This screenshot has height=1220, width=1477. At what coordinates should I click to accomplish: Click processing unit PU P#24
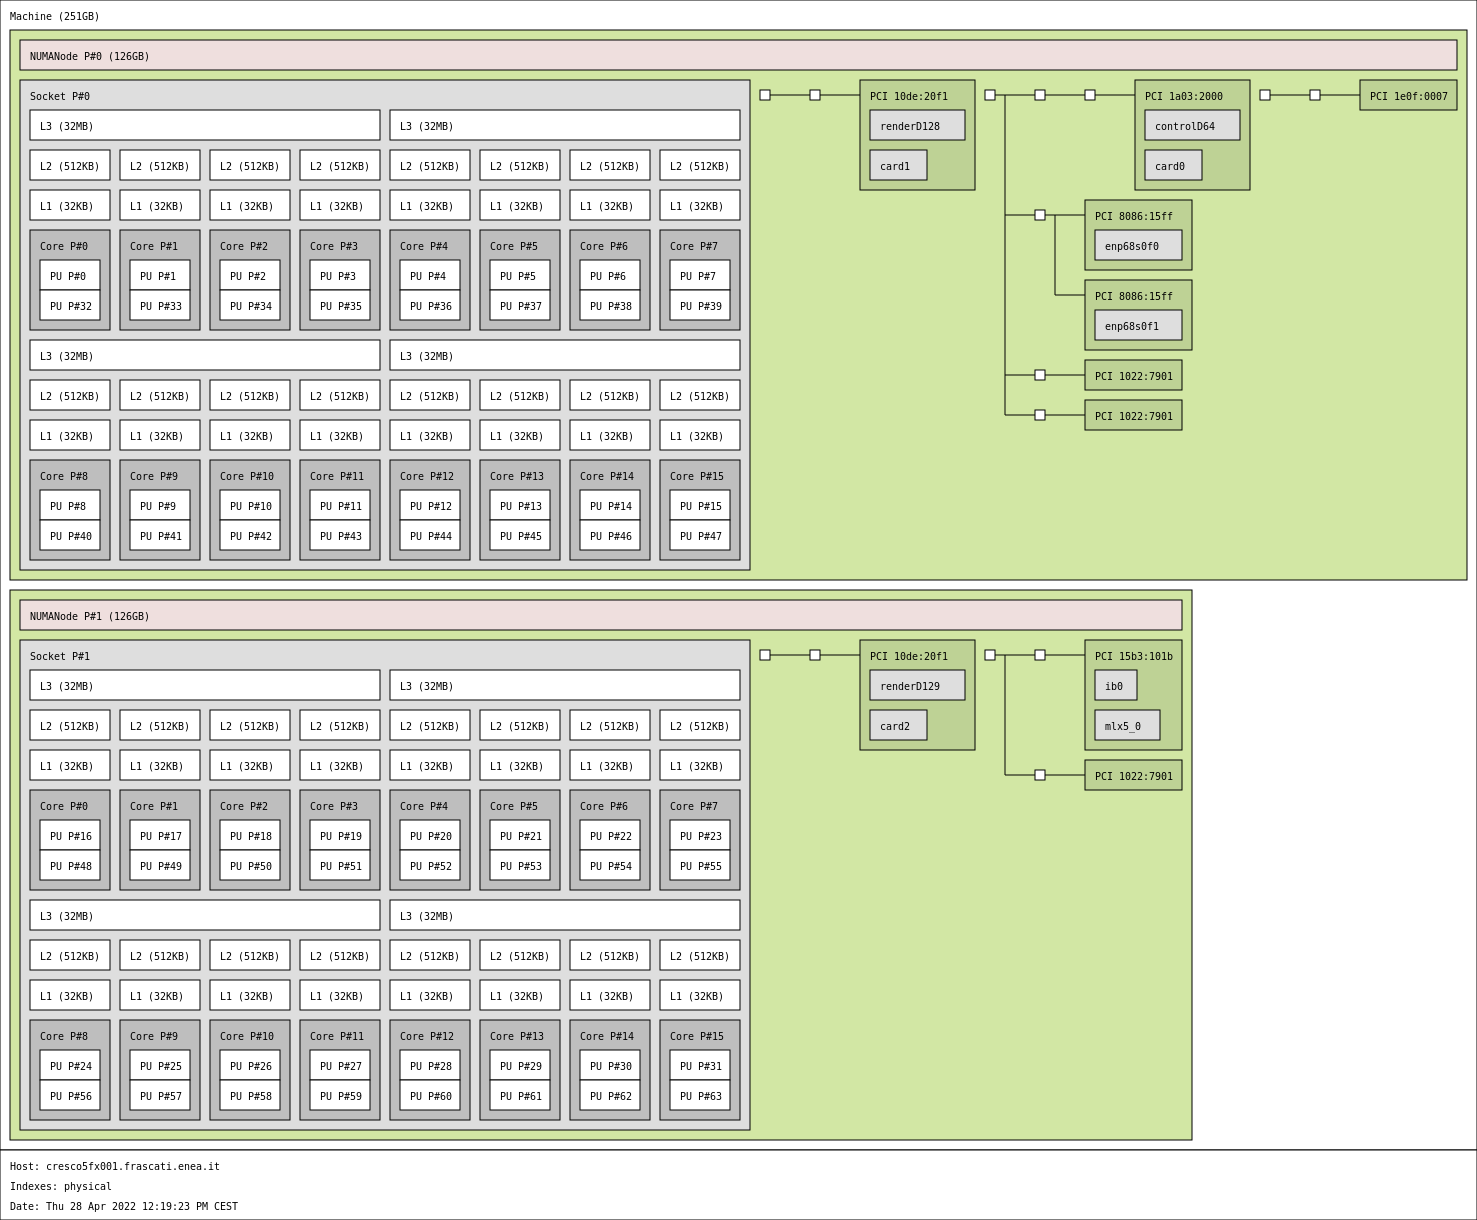pos(70,1065)
